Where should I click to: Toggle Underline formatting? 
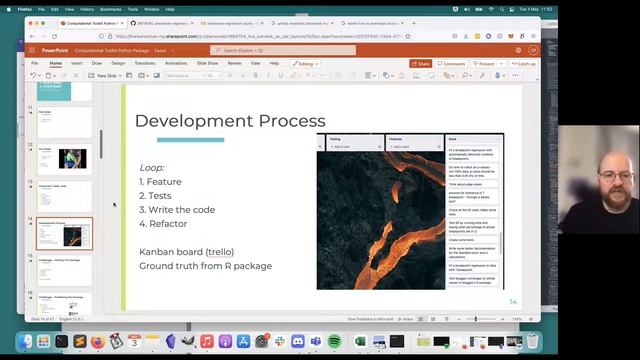(x=281, y=76)
